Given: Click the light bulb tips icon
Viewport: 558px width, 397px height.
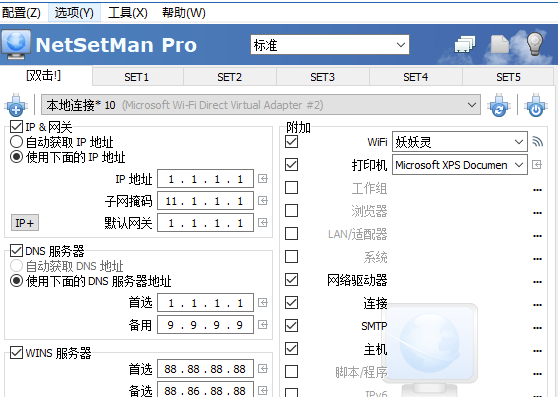Looking at the screenshot, I should coord(535,44).
